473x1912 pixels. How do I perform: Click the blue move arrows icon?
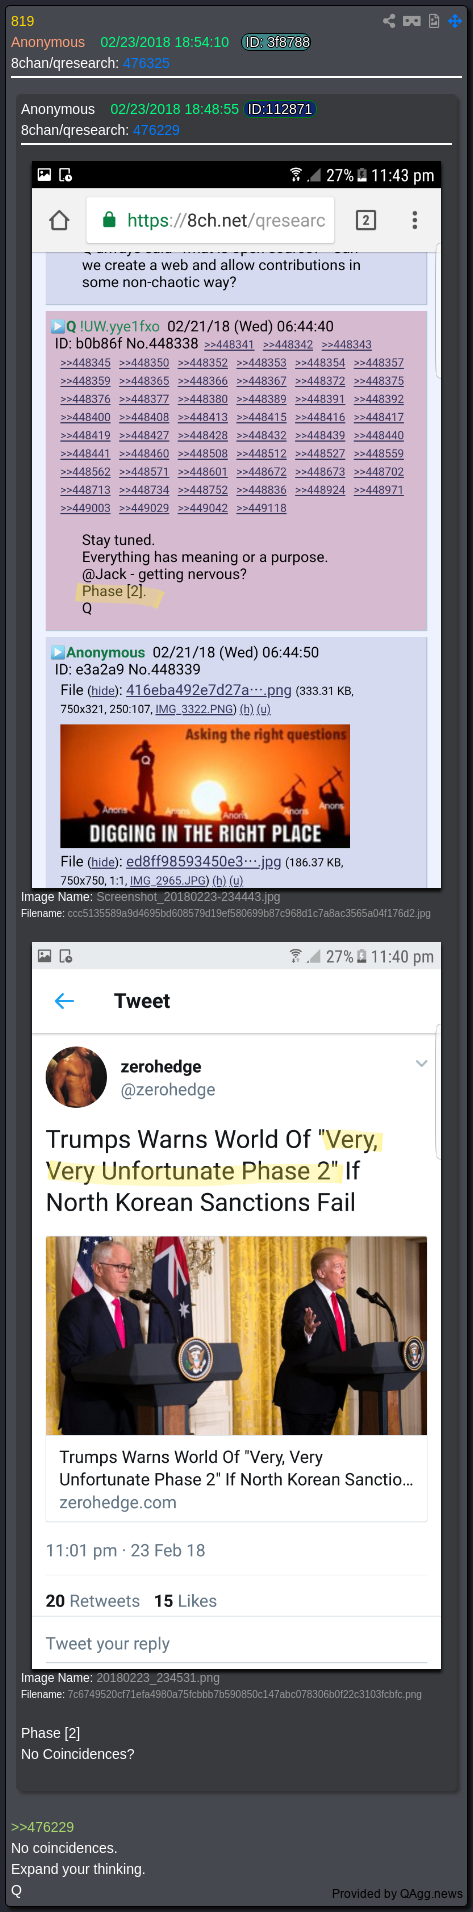[455, 20]
